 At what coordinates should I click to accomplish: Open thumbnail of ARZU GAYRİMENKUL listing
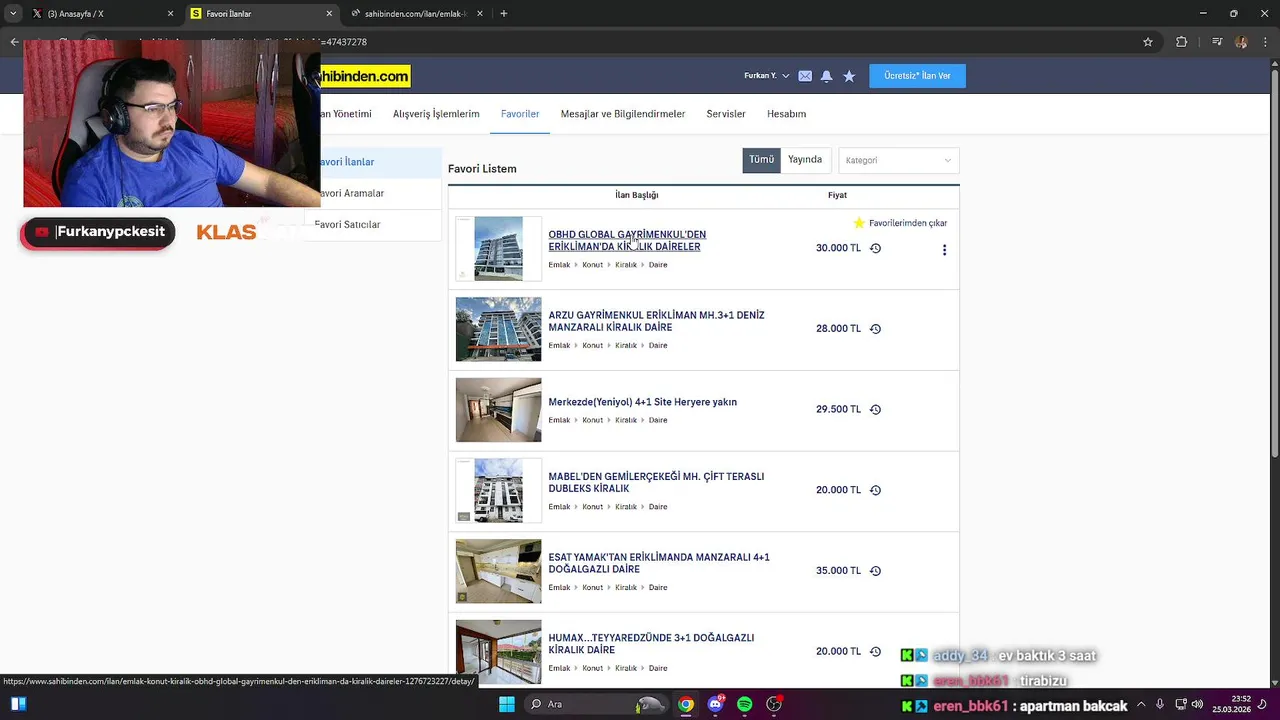498,329
